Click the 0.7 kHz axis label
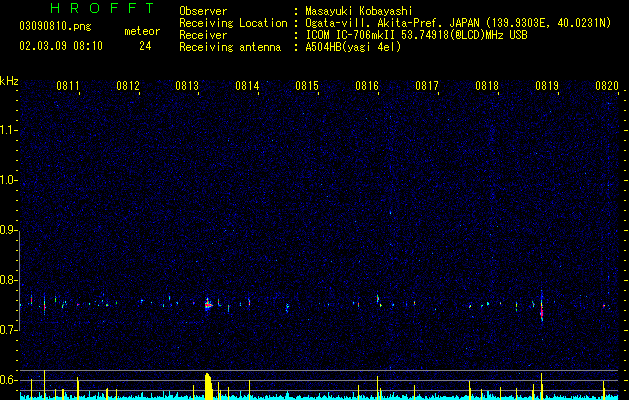Image resolution: width=629 pixels, height=400 pixels. (8, 330)
